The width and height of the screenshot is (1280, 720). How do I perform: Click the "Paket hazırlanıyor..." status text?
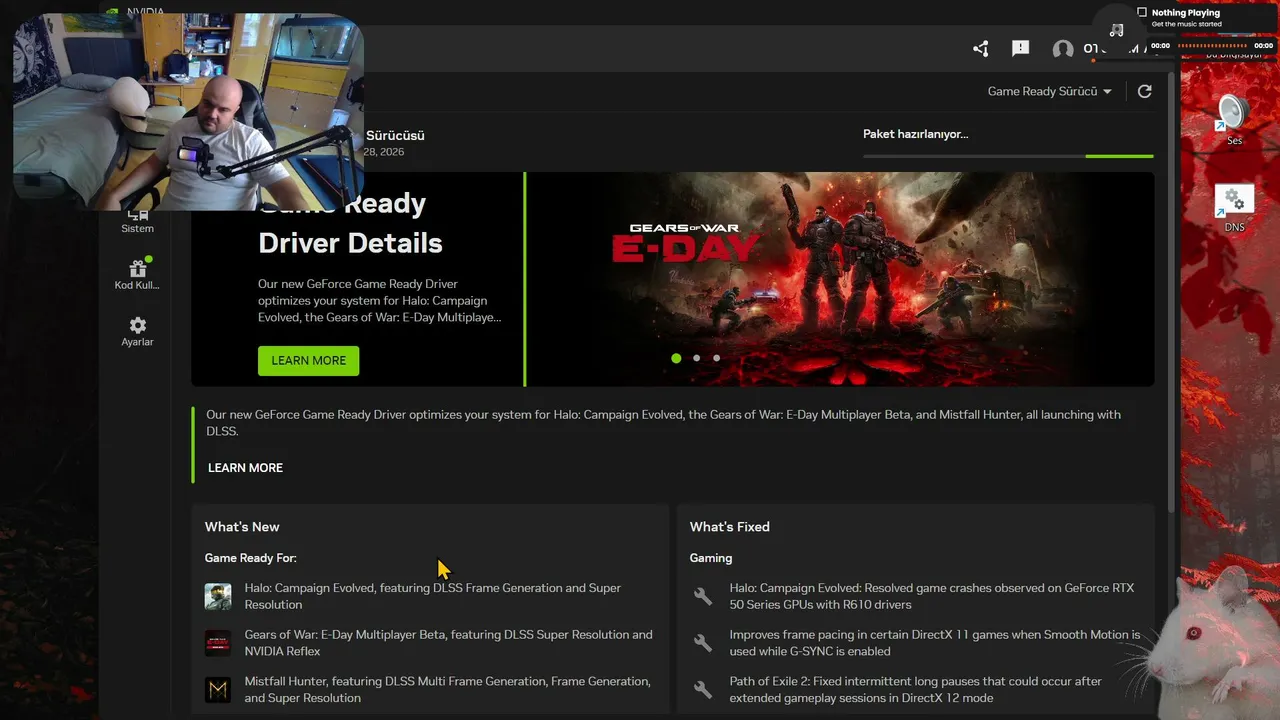[916, 134]
